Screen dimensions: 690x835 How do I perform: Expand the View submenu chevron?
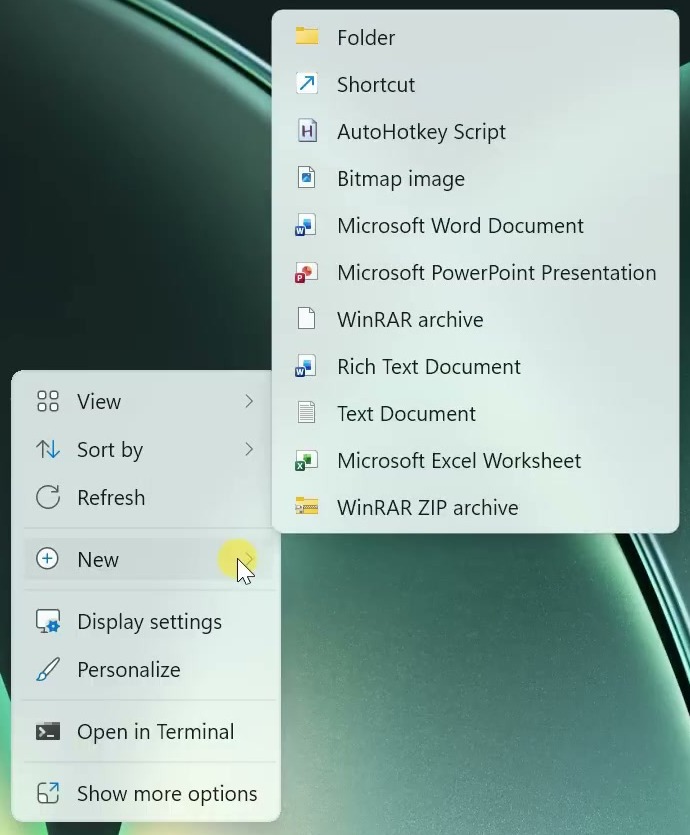[x=249, y=401]
